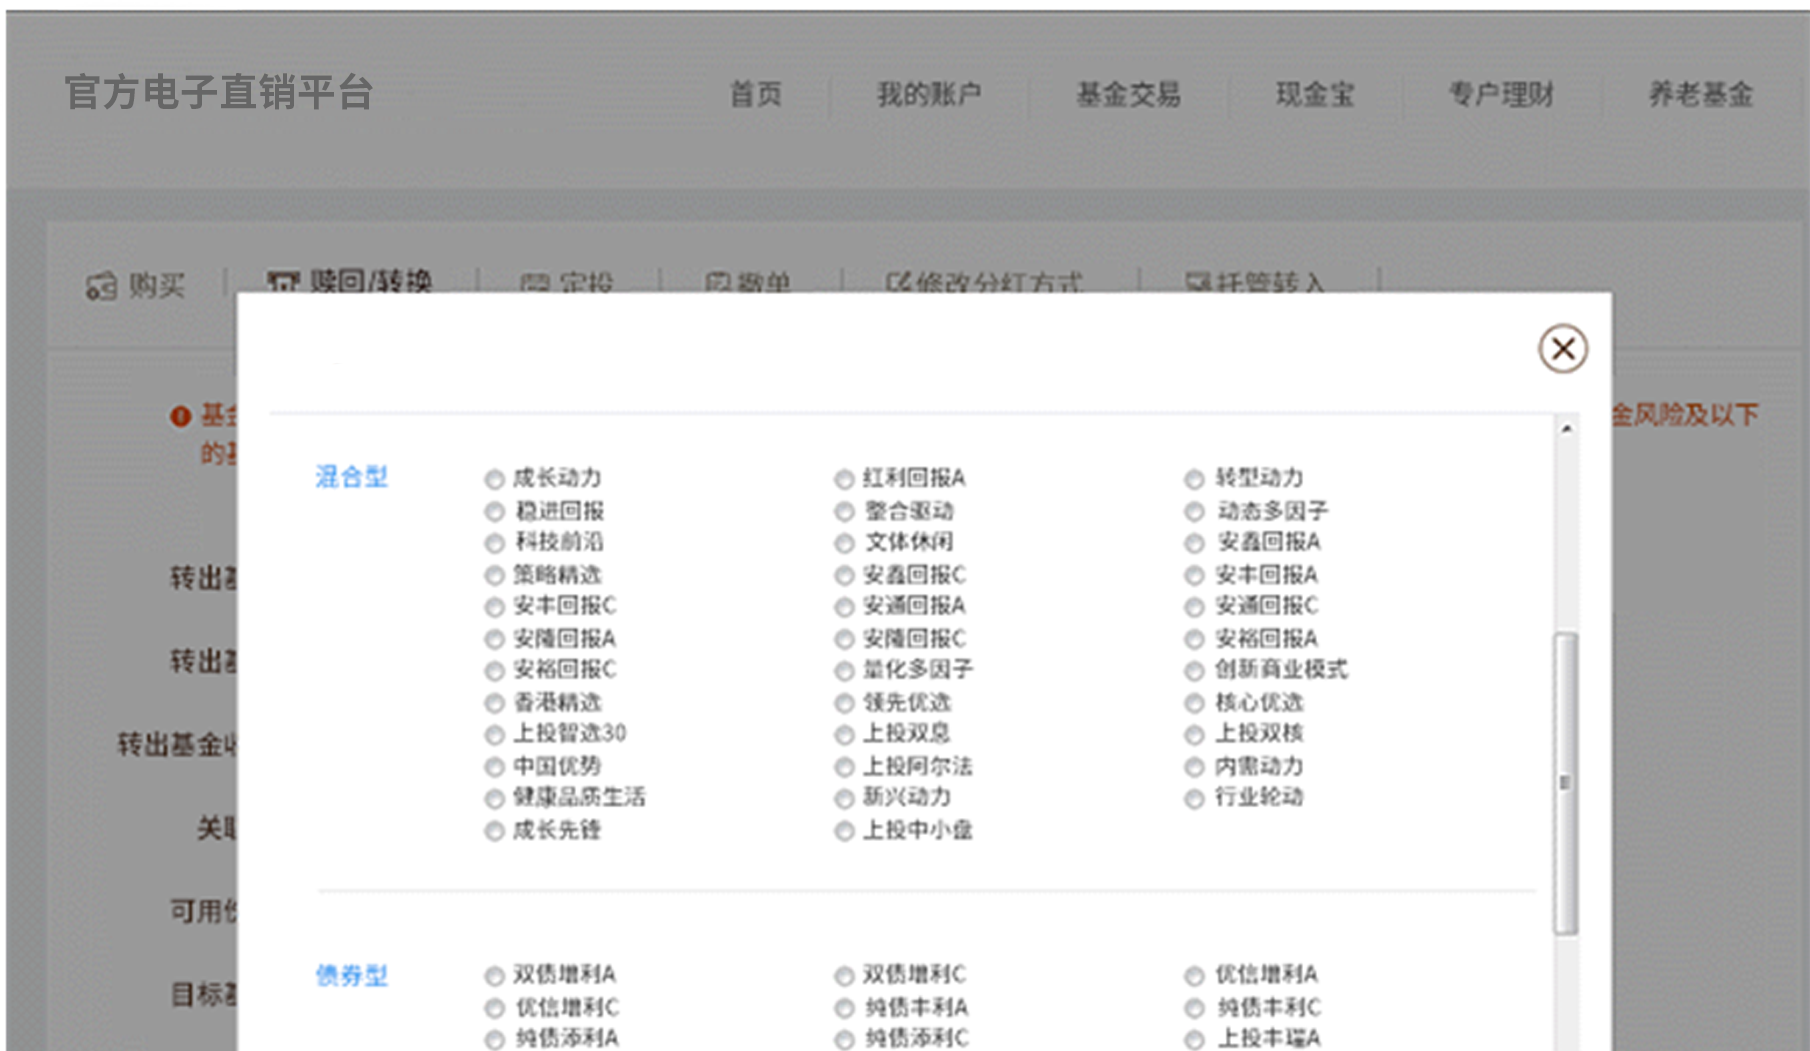Select 安通回报C fund option
The image size is (1810, 1051).
[x=1194, y=607]
